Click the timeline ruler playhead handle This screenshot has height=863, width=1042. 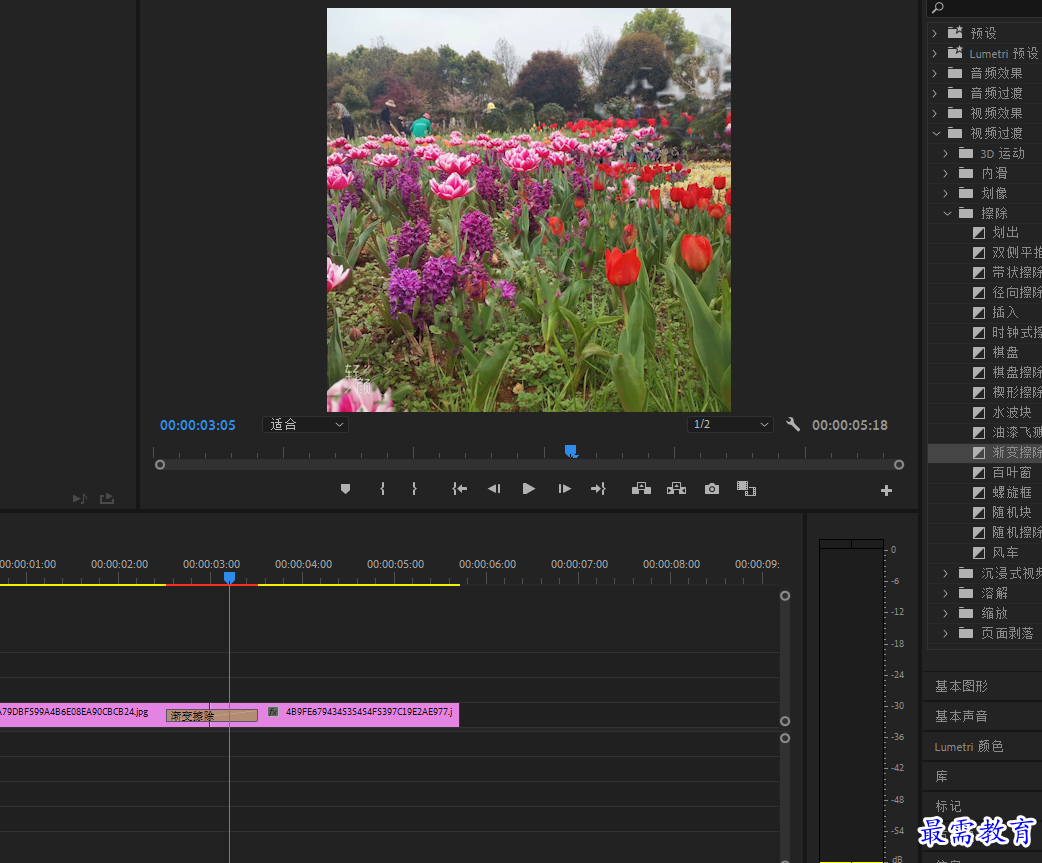click(x=229, y=578)
